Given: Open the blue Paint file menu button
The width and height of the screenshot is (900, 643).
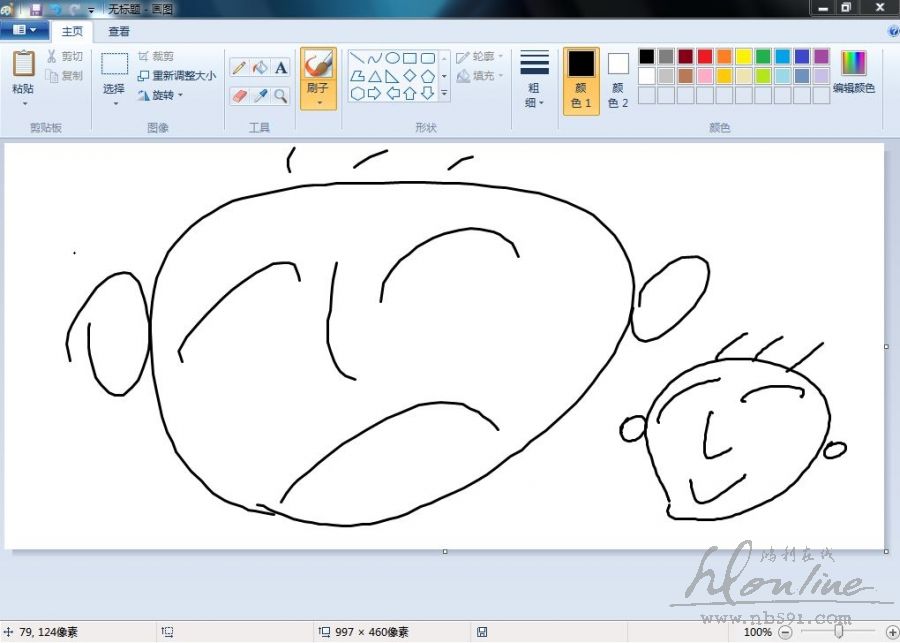Looking at the screenshot, I should [24, 31].
